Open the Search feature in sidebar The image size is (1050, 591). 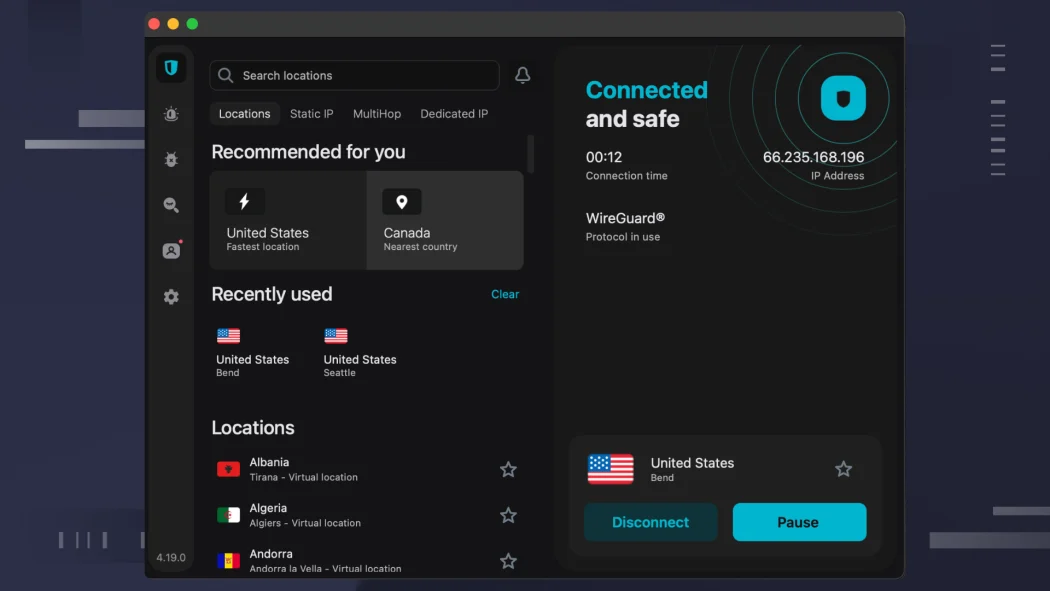click(171, 205)
